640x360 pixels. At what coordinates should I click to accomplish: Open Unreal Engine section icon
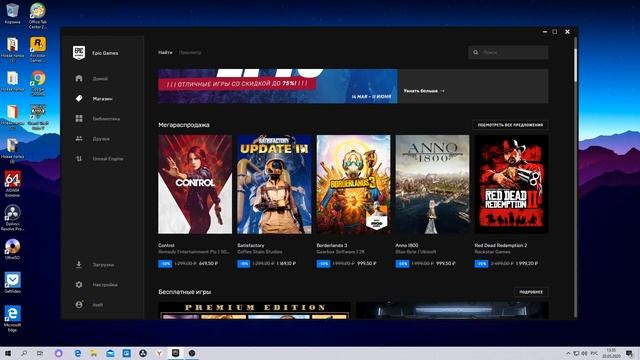pos(79,158)
